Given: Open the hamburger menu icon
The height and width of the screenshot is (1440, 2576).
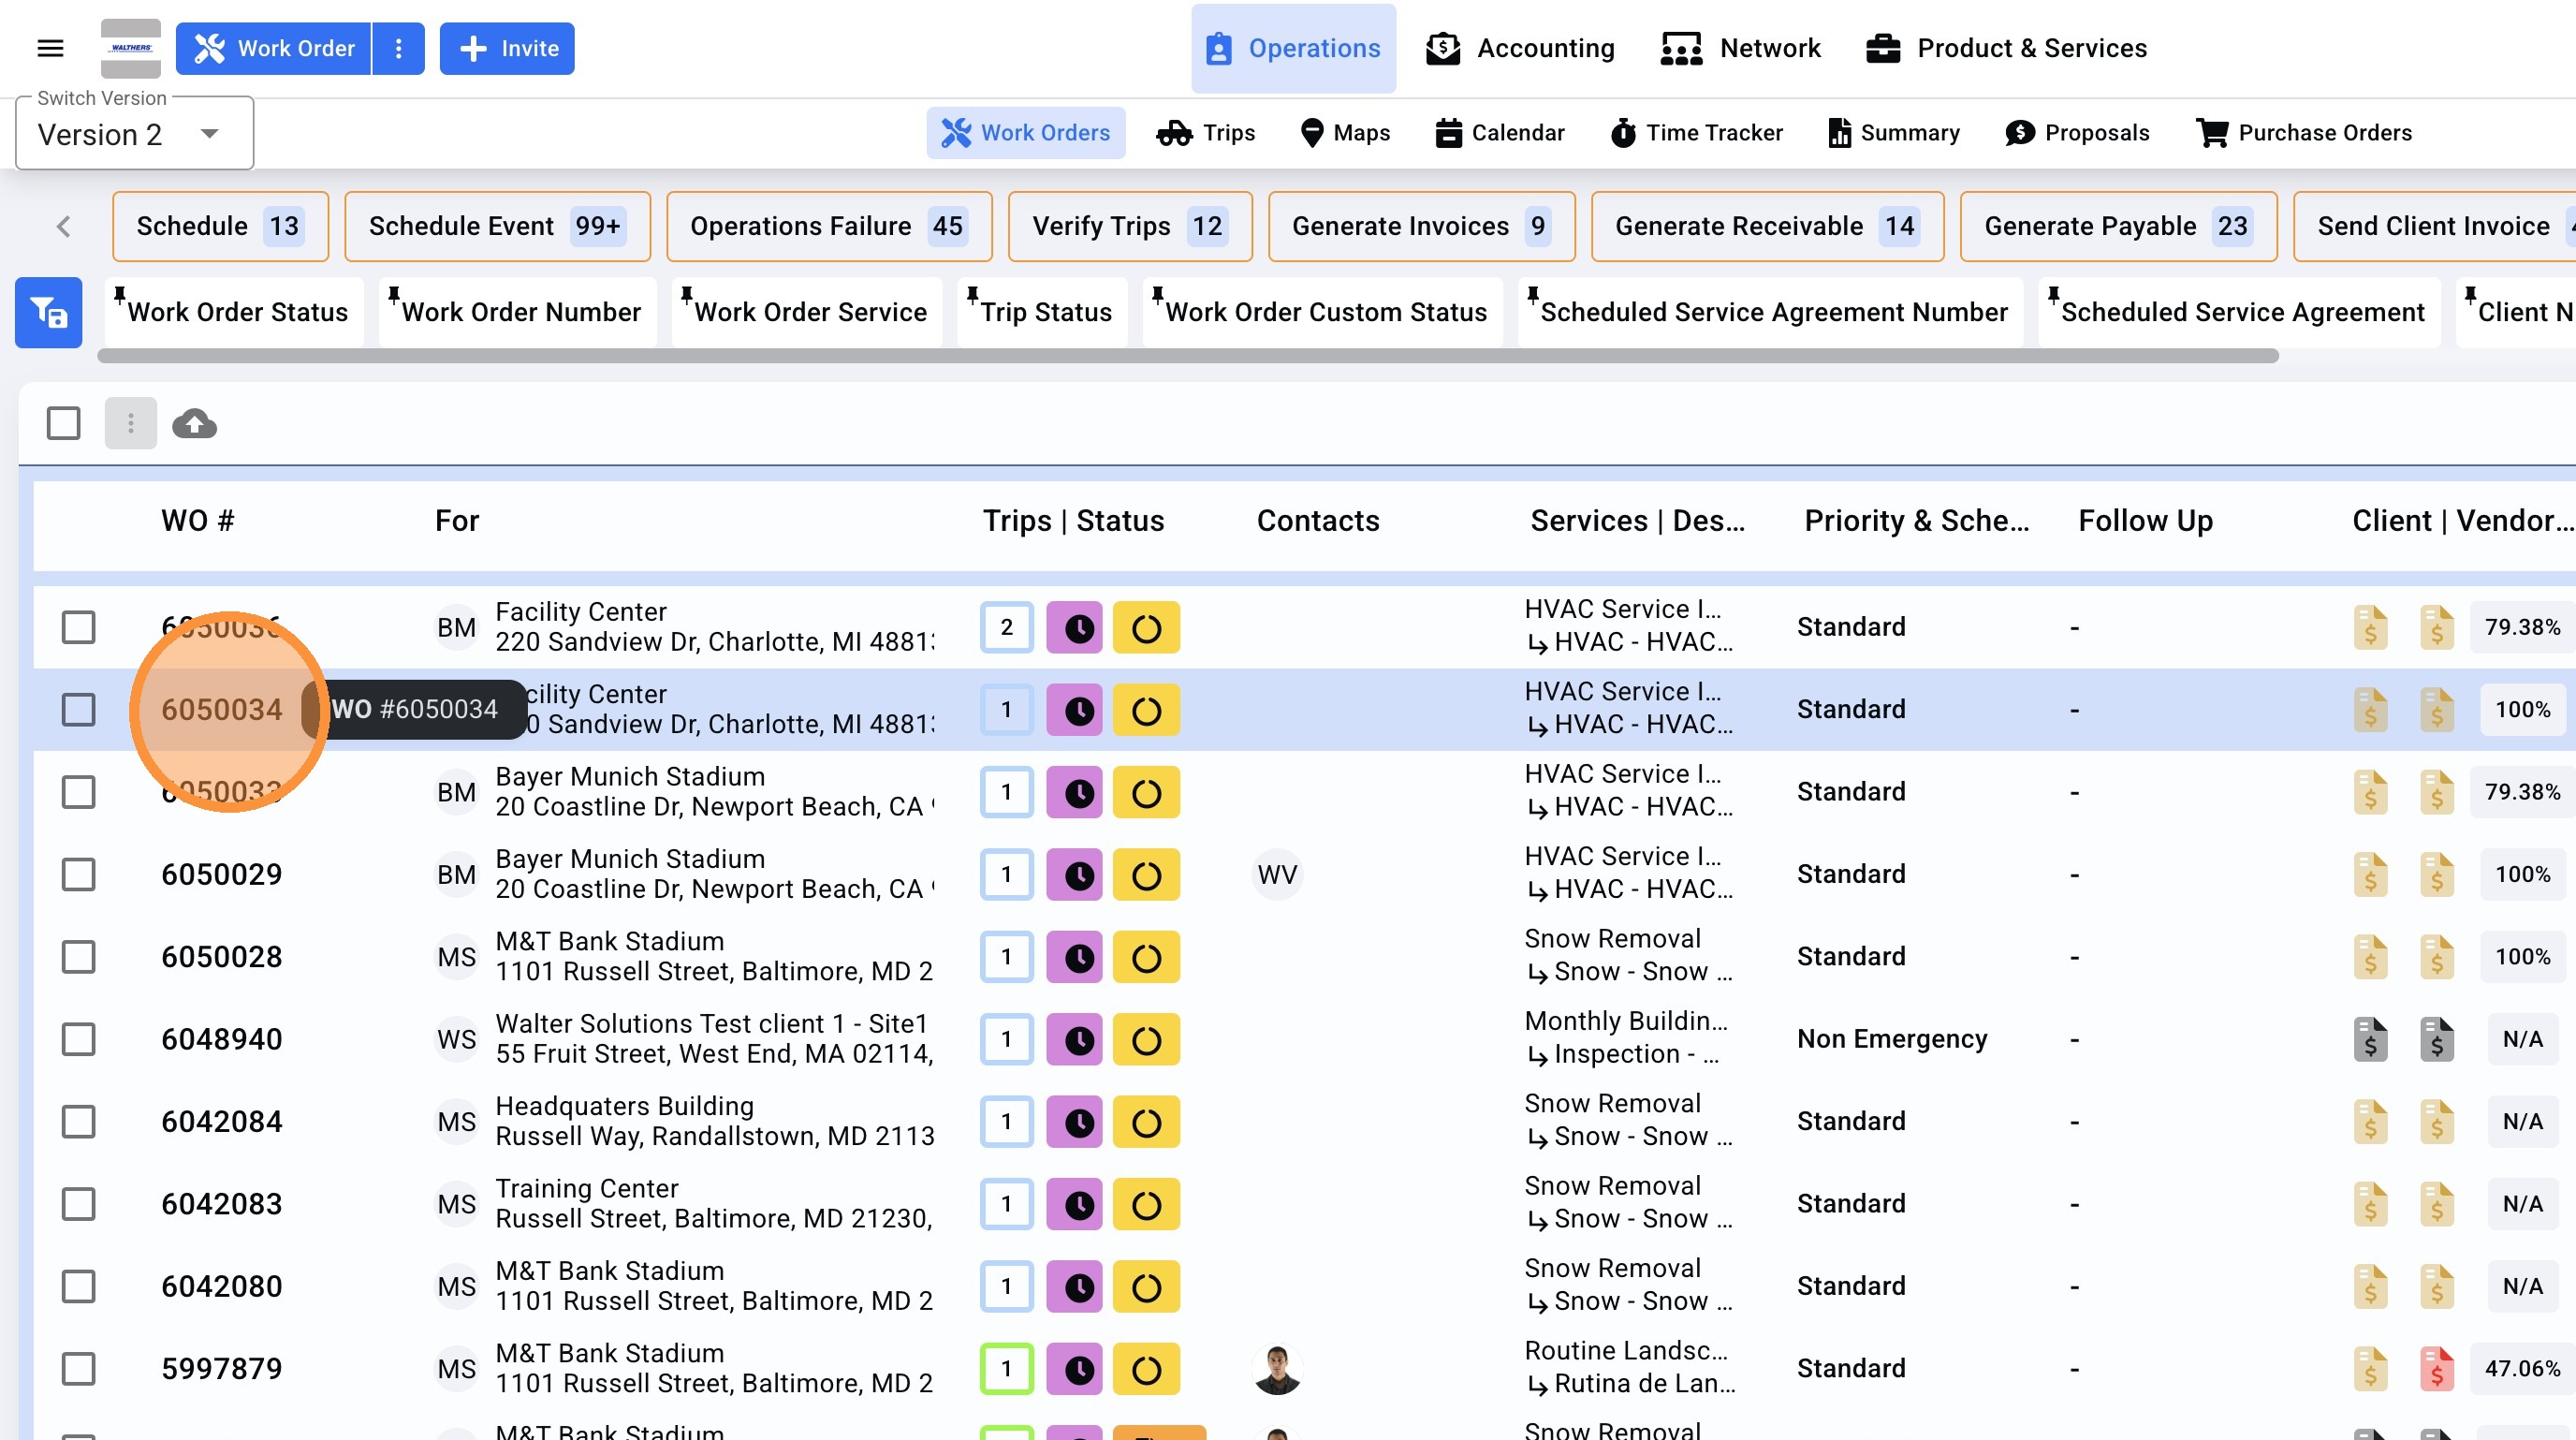Looking at the screenshot, I should 50,48.
